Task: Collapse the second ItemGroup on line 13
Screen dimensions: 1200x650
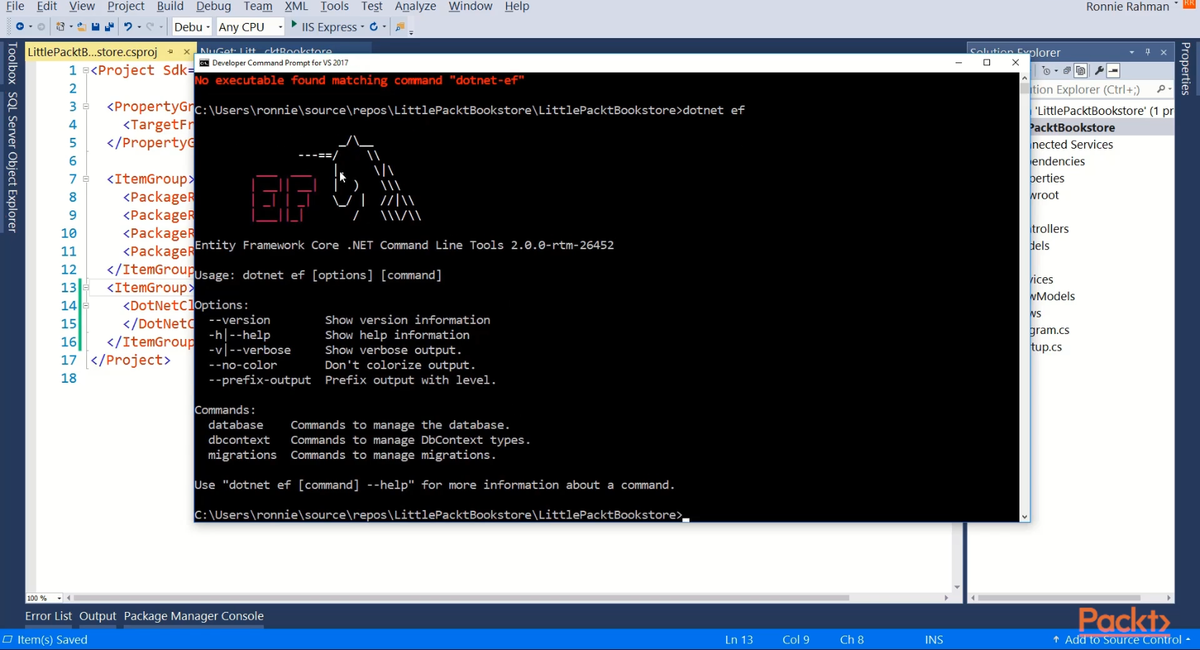Action: tap(85, 288)
